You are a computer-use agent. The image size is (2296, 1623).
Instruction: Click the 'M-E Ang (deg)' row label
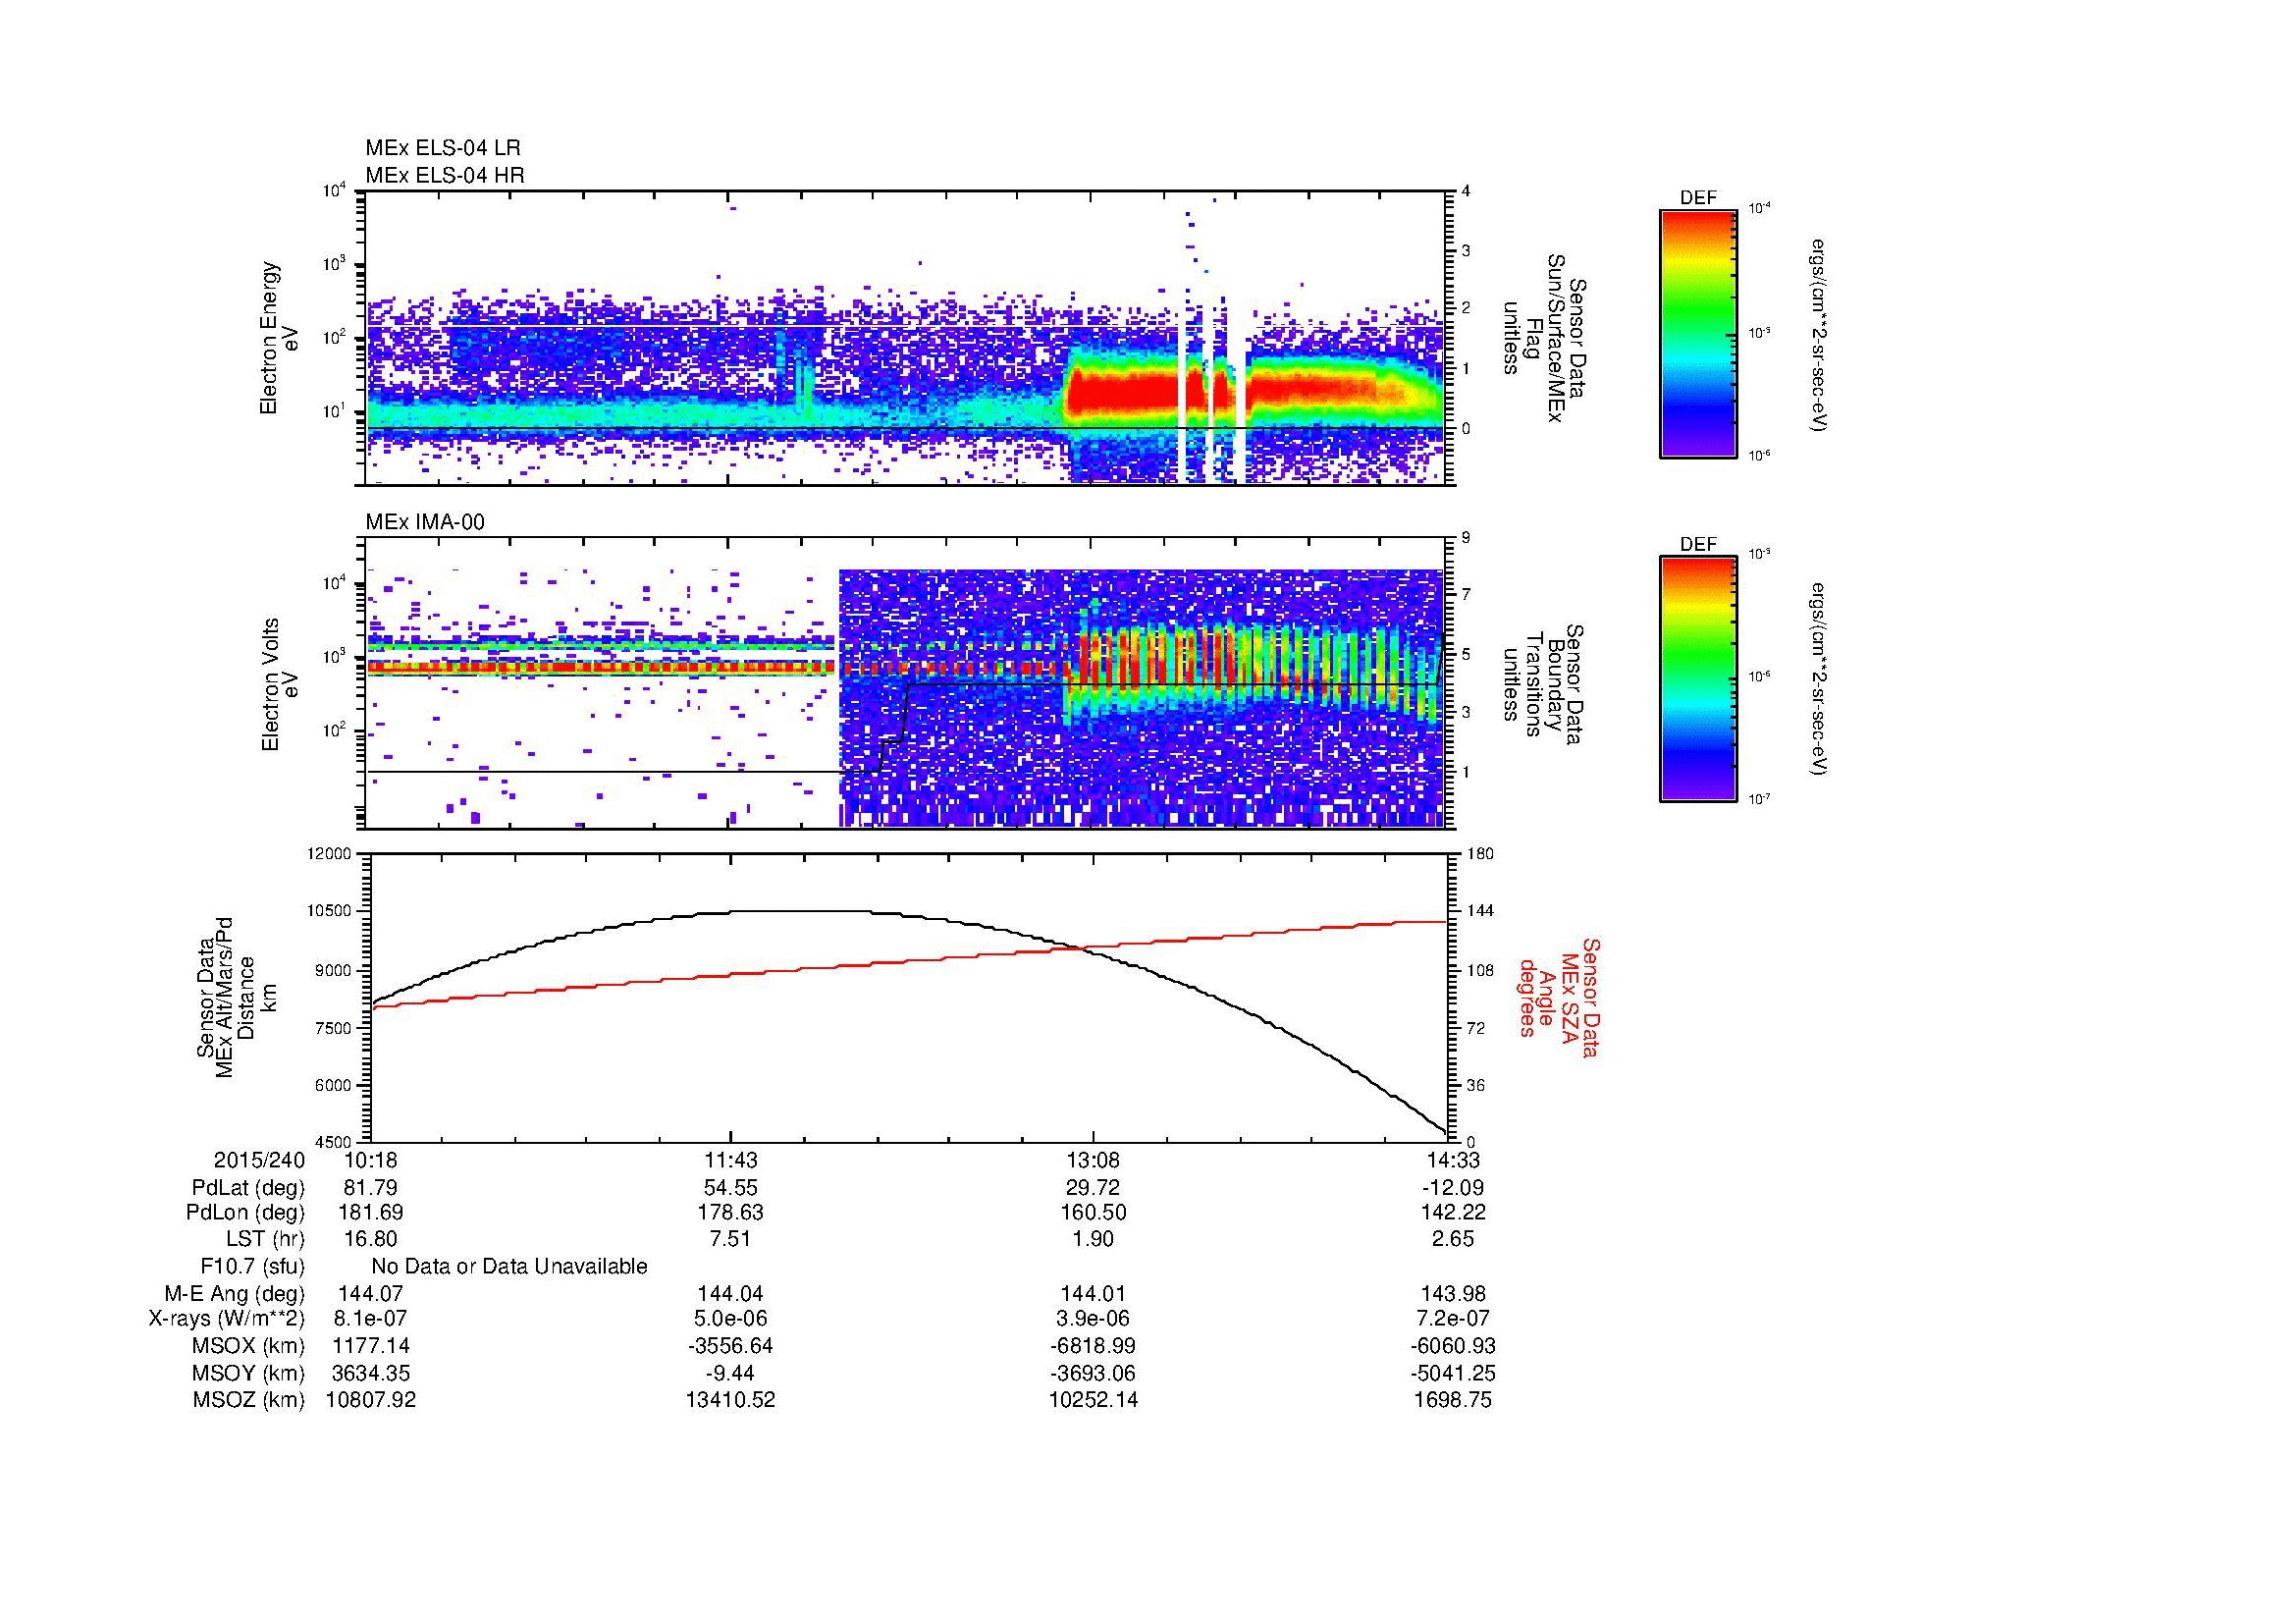(234, 1294)
